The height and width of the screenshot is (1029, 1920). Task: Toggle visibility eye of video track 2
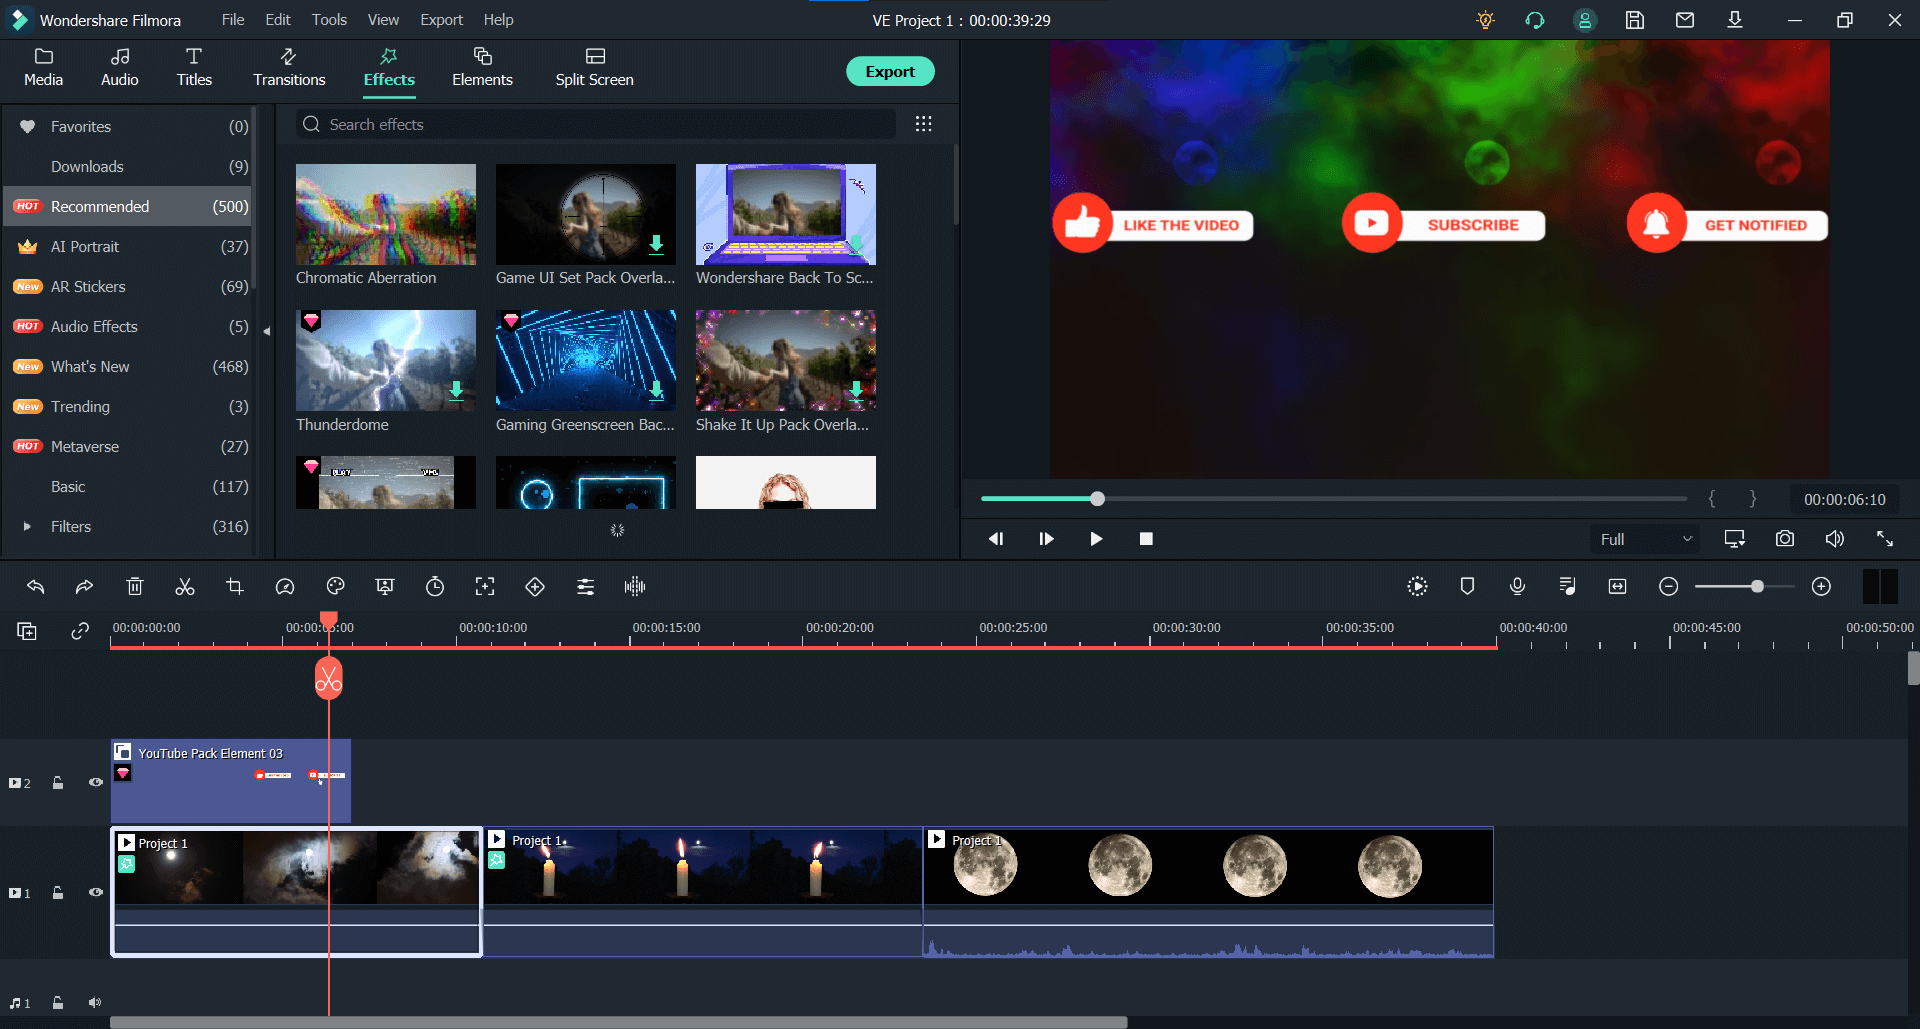tap(96, 783)
